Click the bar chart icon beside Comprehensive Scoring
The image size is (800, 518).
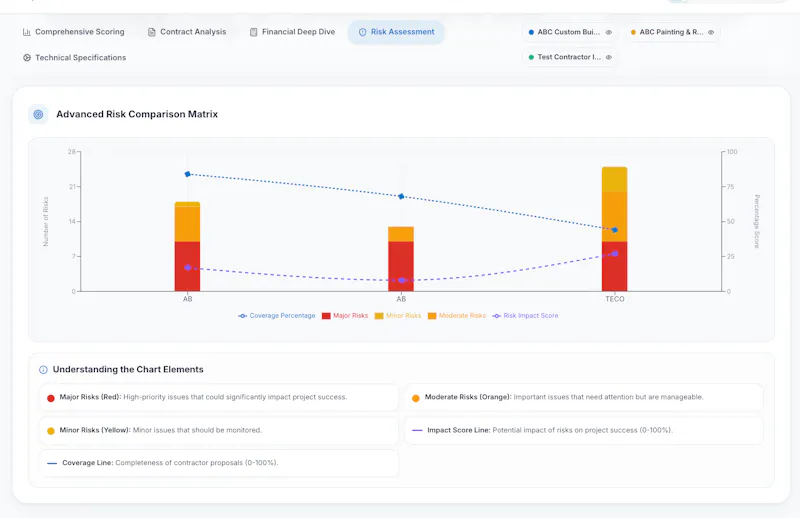tap(27, 32)
